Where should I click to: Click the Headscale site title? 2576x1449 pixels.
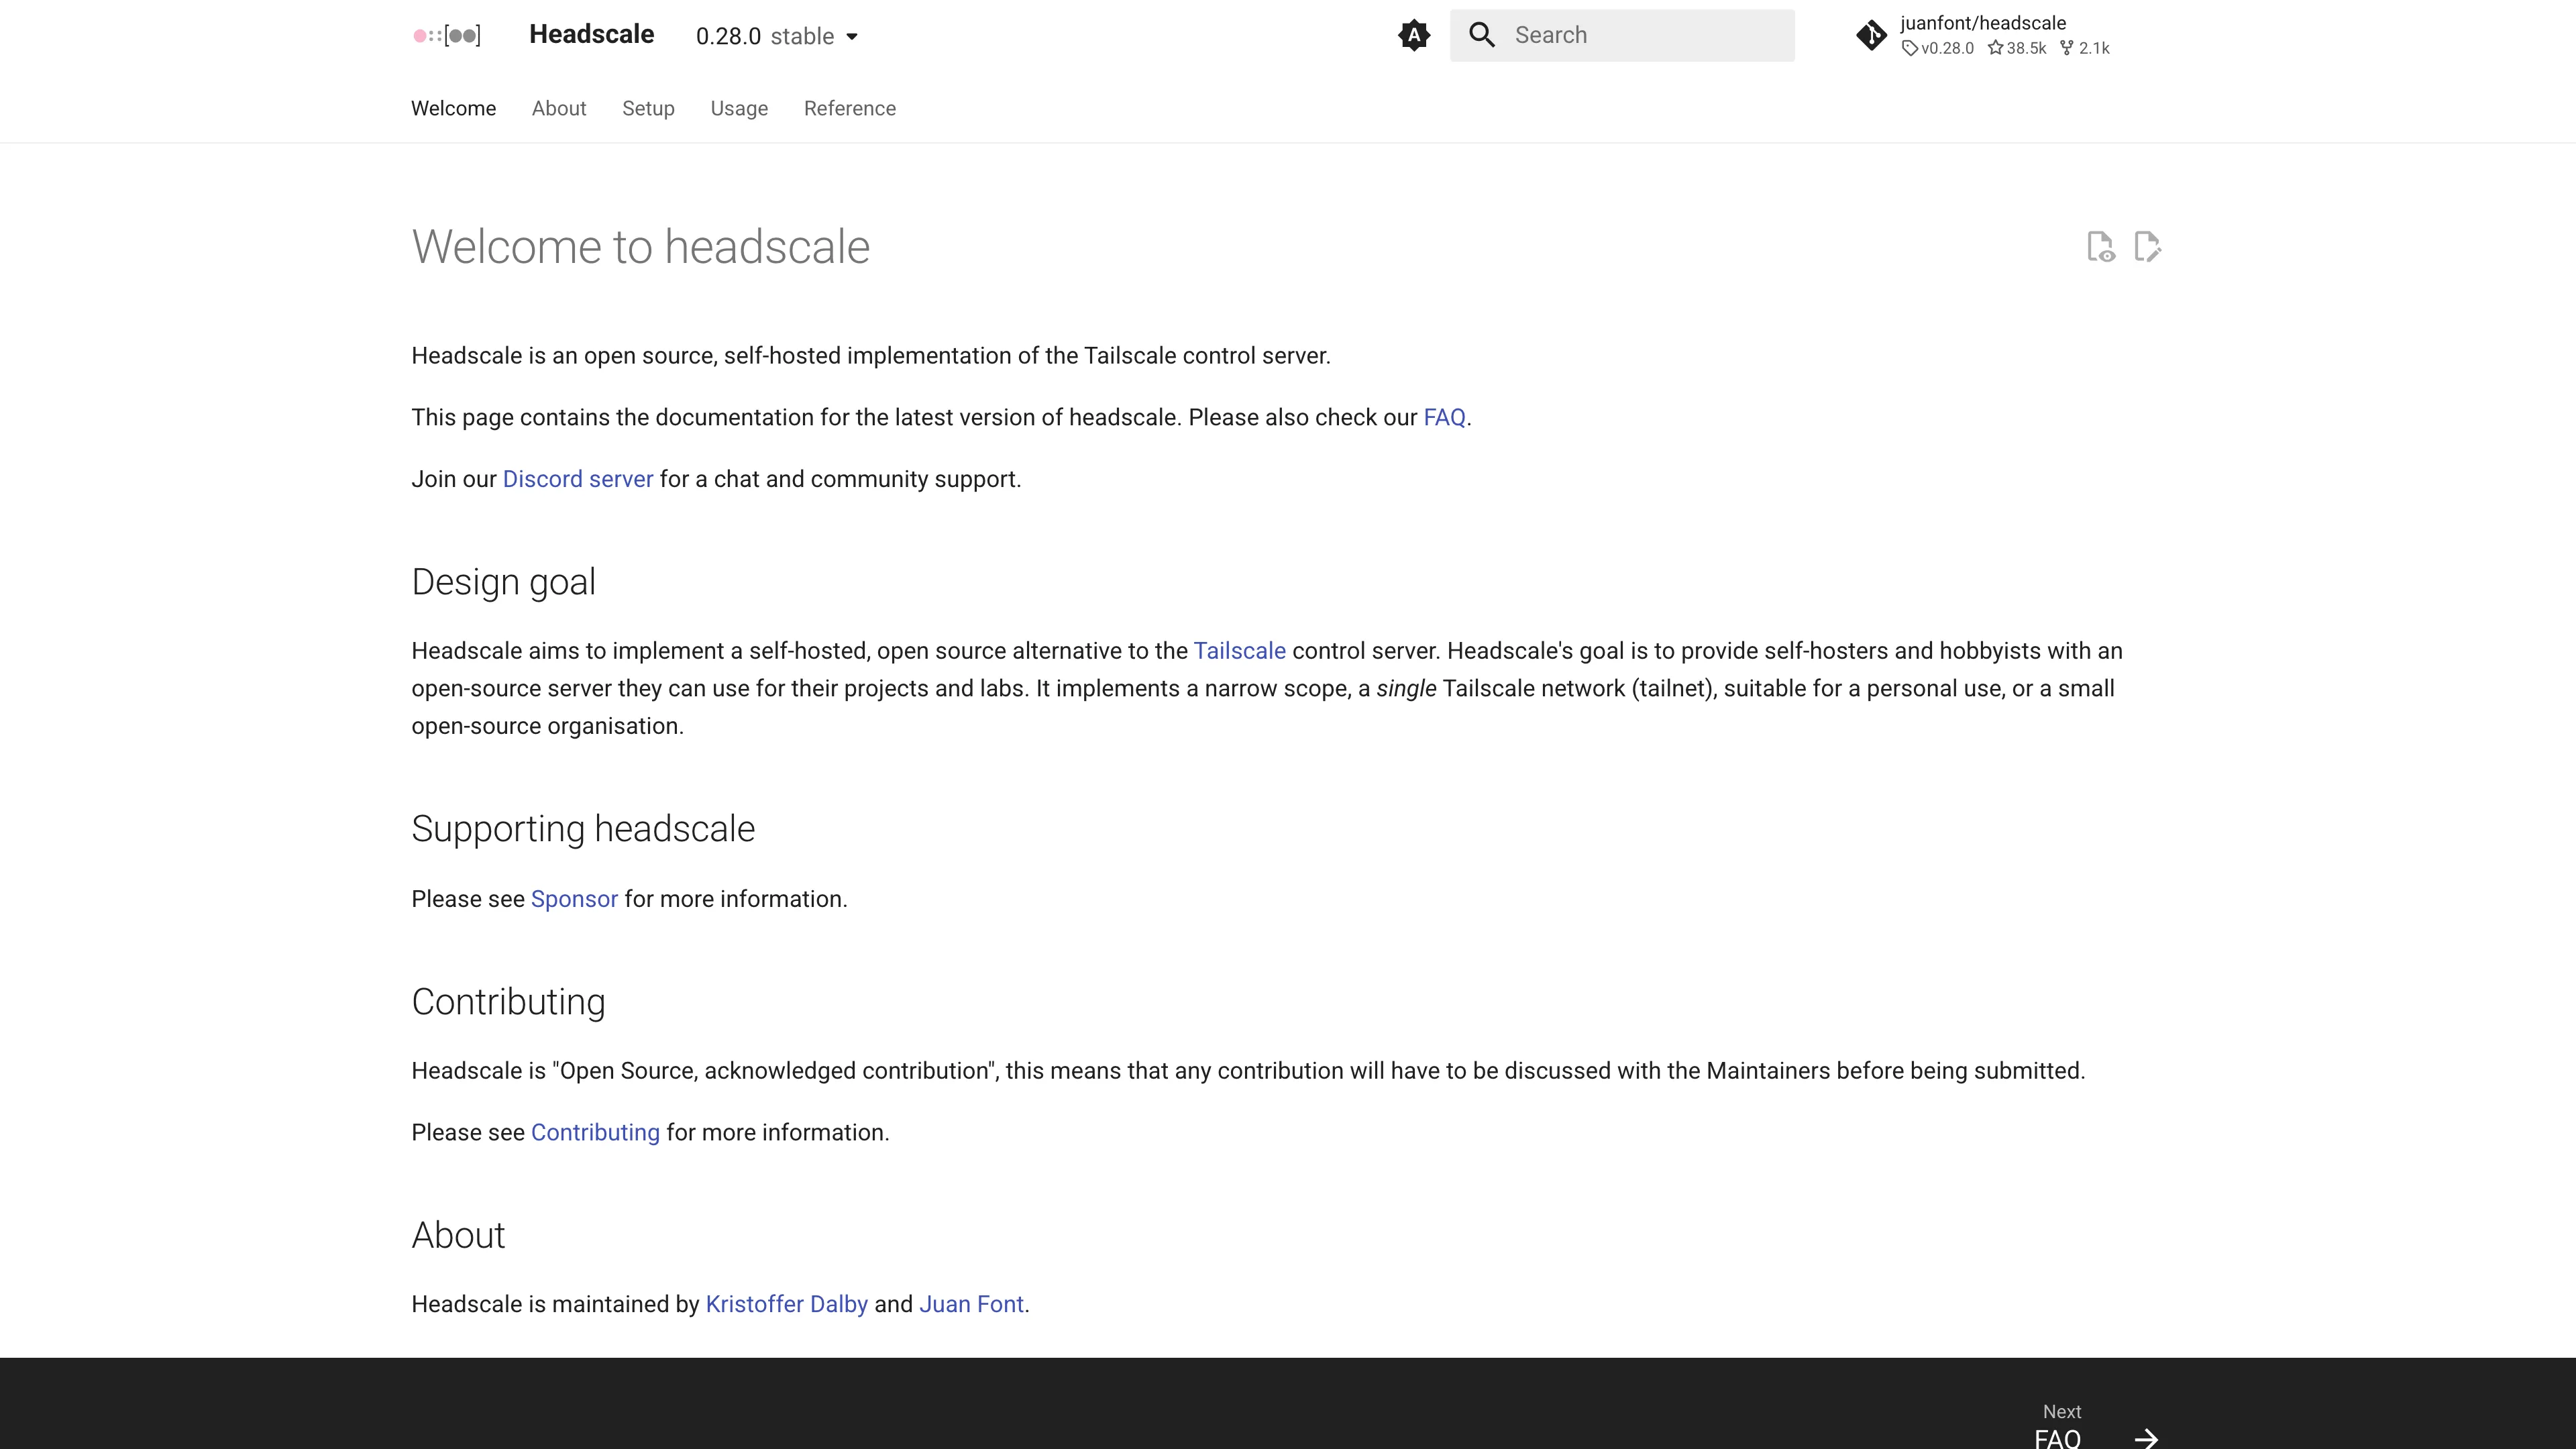click(x=591, y=34)
